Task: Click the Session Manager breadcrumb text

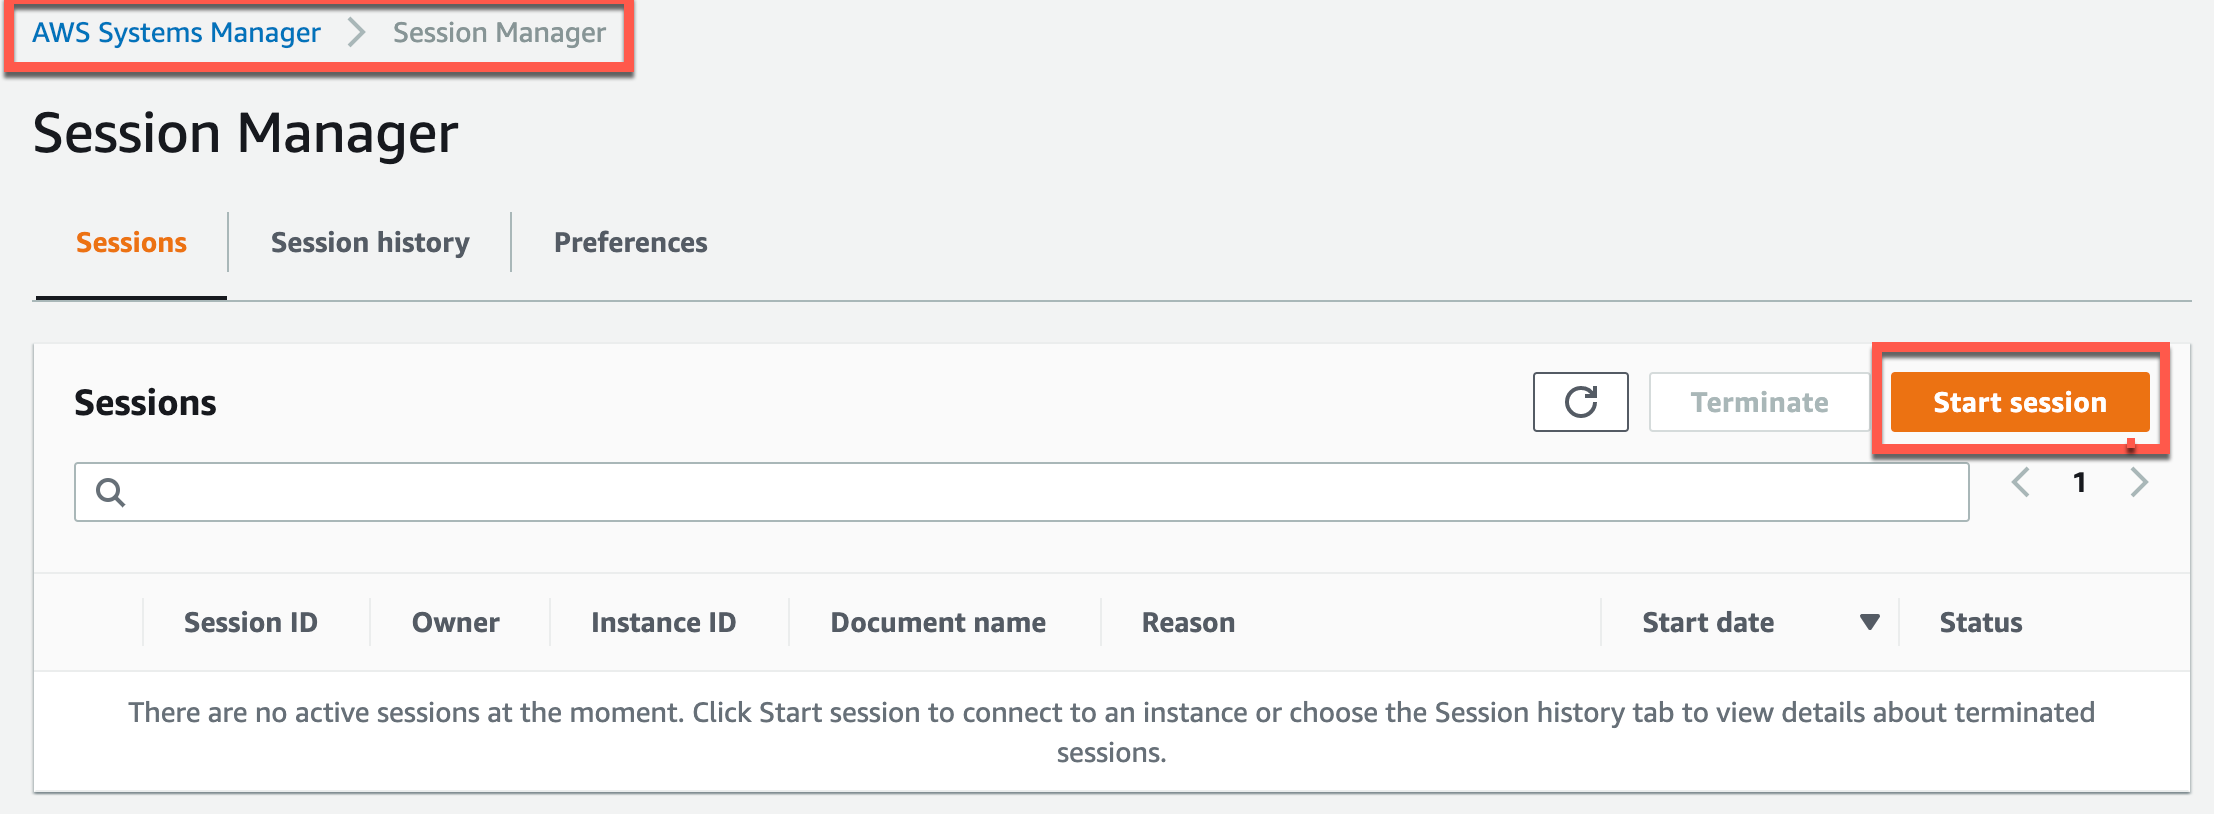Action: tap(499, 33)
